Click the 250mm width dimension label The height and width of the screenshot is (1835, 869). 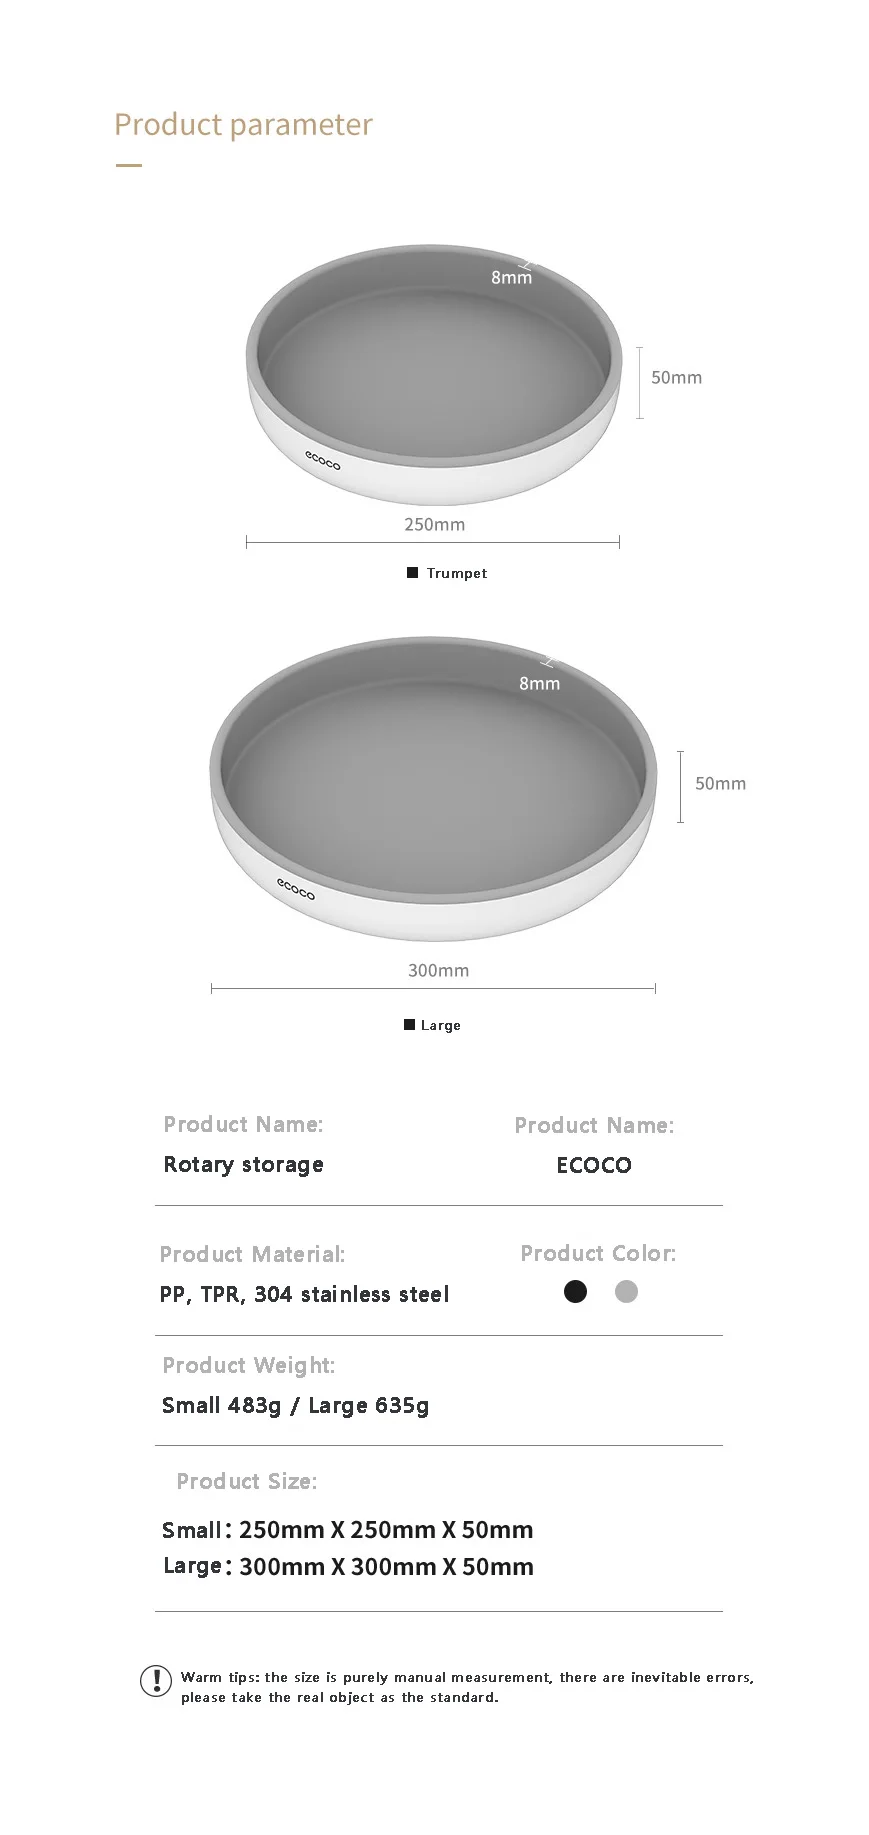(435, 524)
